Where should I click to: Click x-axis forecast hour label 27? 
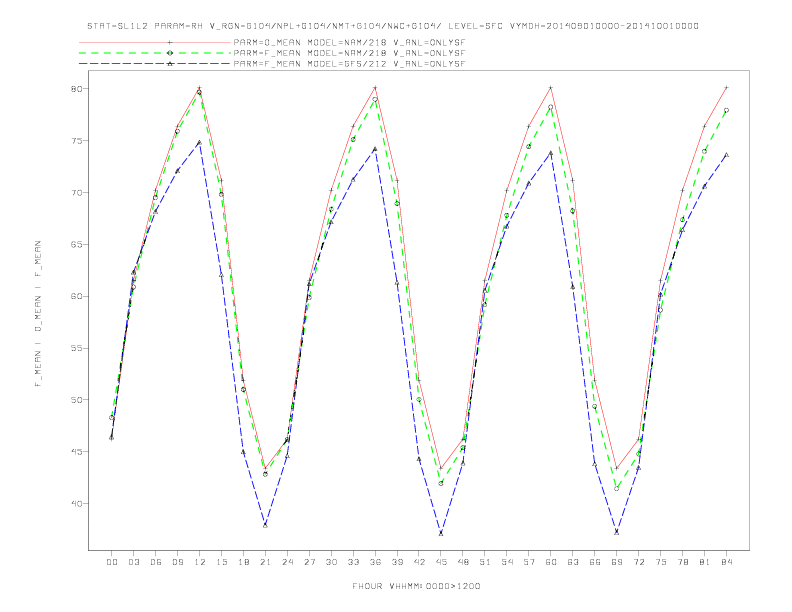click(x=309, y=562)
